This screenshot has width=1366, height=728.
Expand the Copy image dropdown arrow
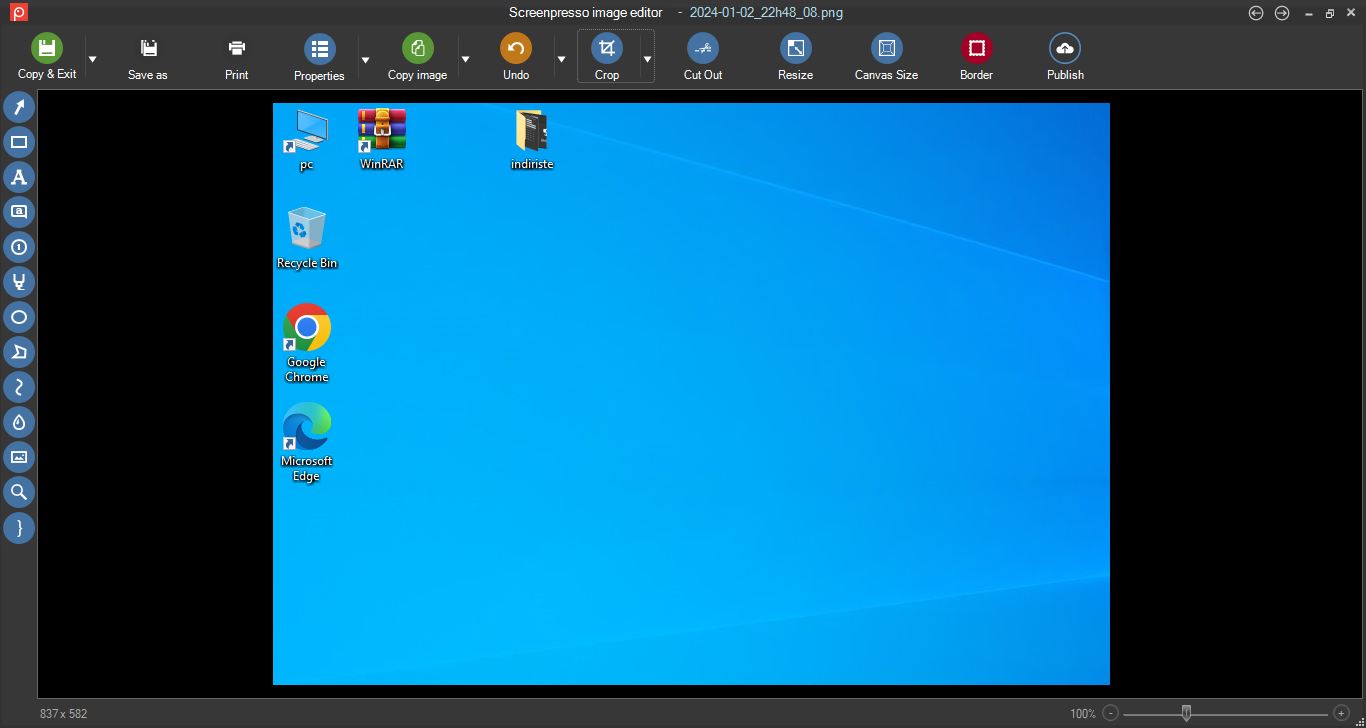click(x=465, y=59)
